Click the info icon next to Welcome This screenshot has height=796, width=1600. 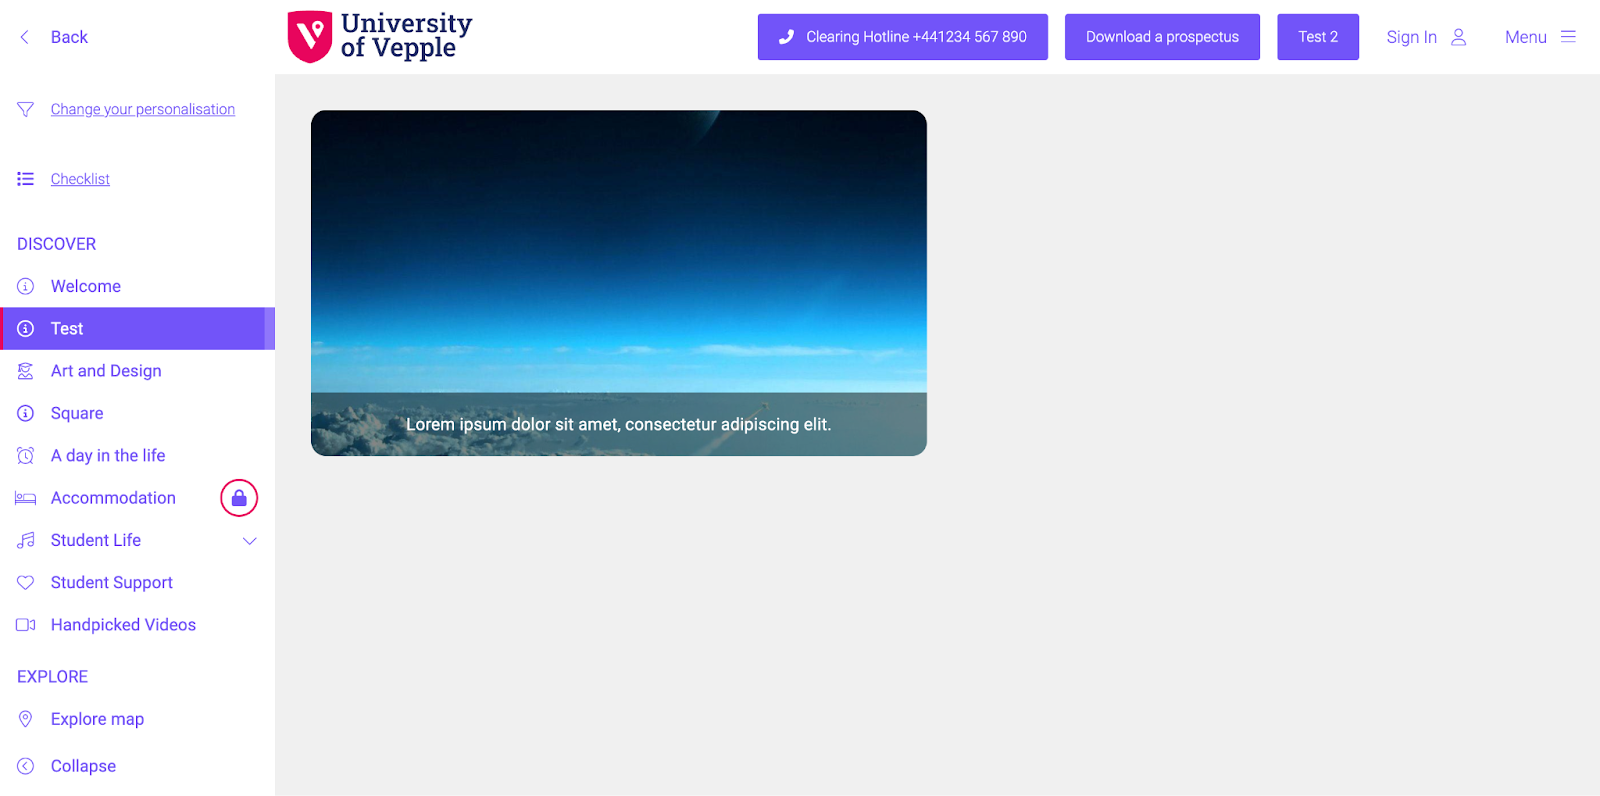[26, 286]
